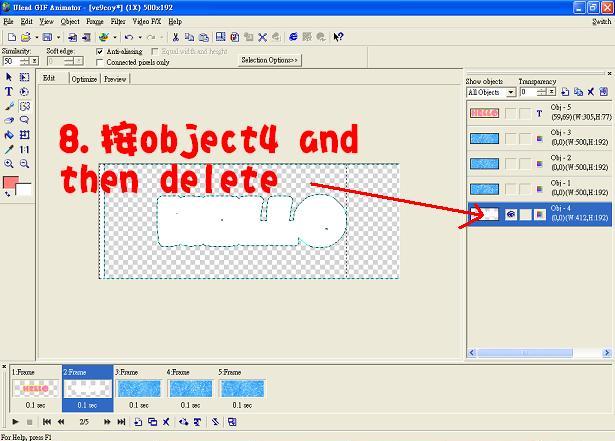
Task: Expand the Similarity value dropdown
Action: [35, 61]
